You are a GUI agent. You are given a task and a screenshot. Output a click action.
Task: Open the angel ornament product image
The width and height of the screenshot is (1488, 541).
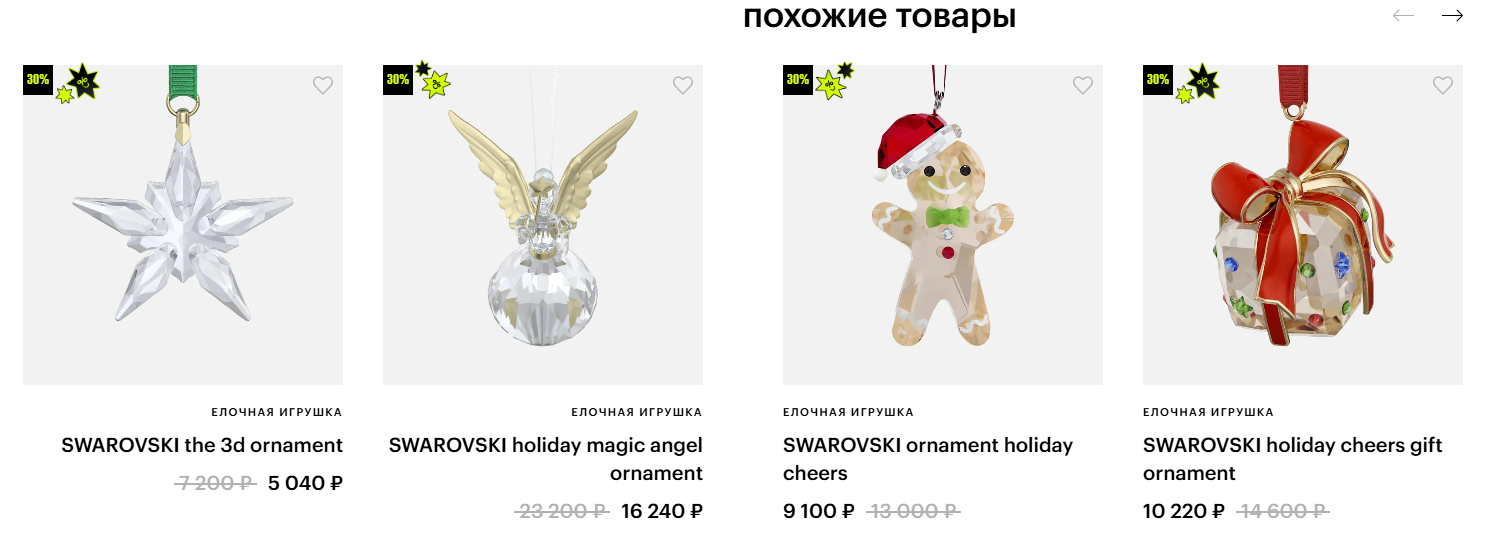pyautogui.click(x=543, y=225)
